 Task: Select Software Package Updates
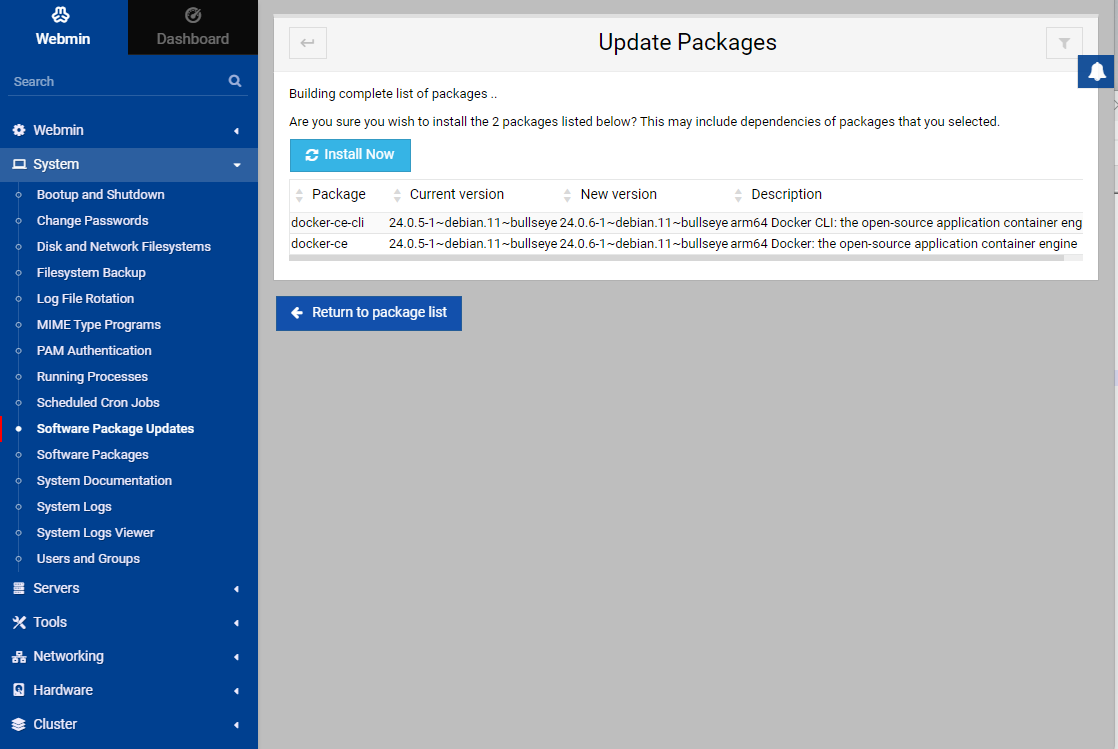(116, 429)
